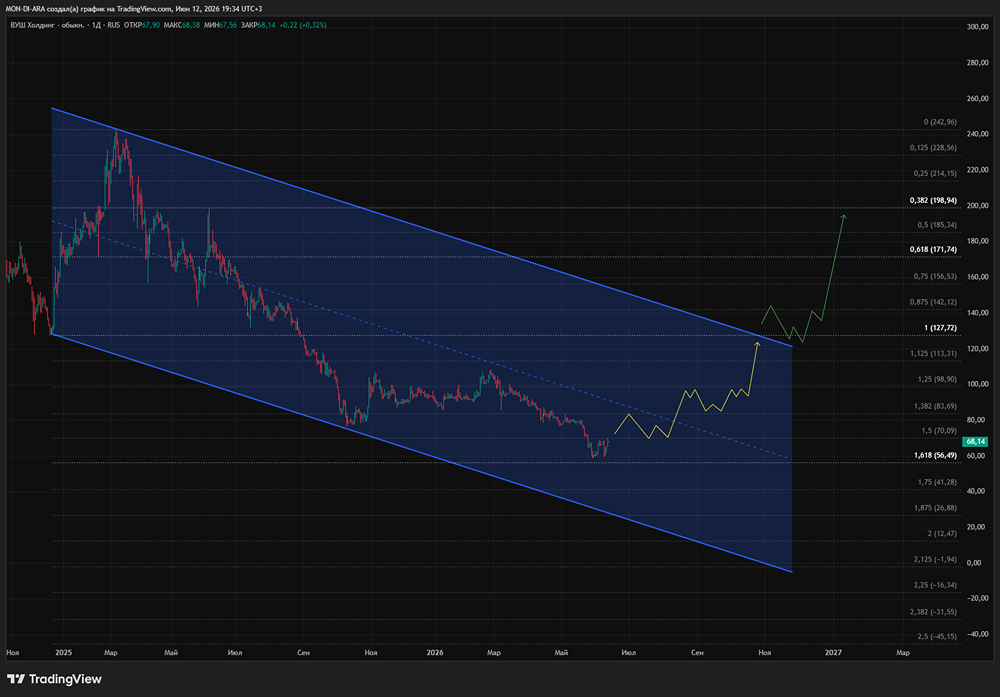Click the МАКС 68,38 high value
Screen dimensions: 1000x697
click(182, 25)
